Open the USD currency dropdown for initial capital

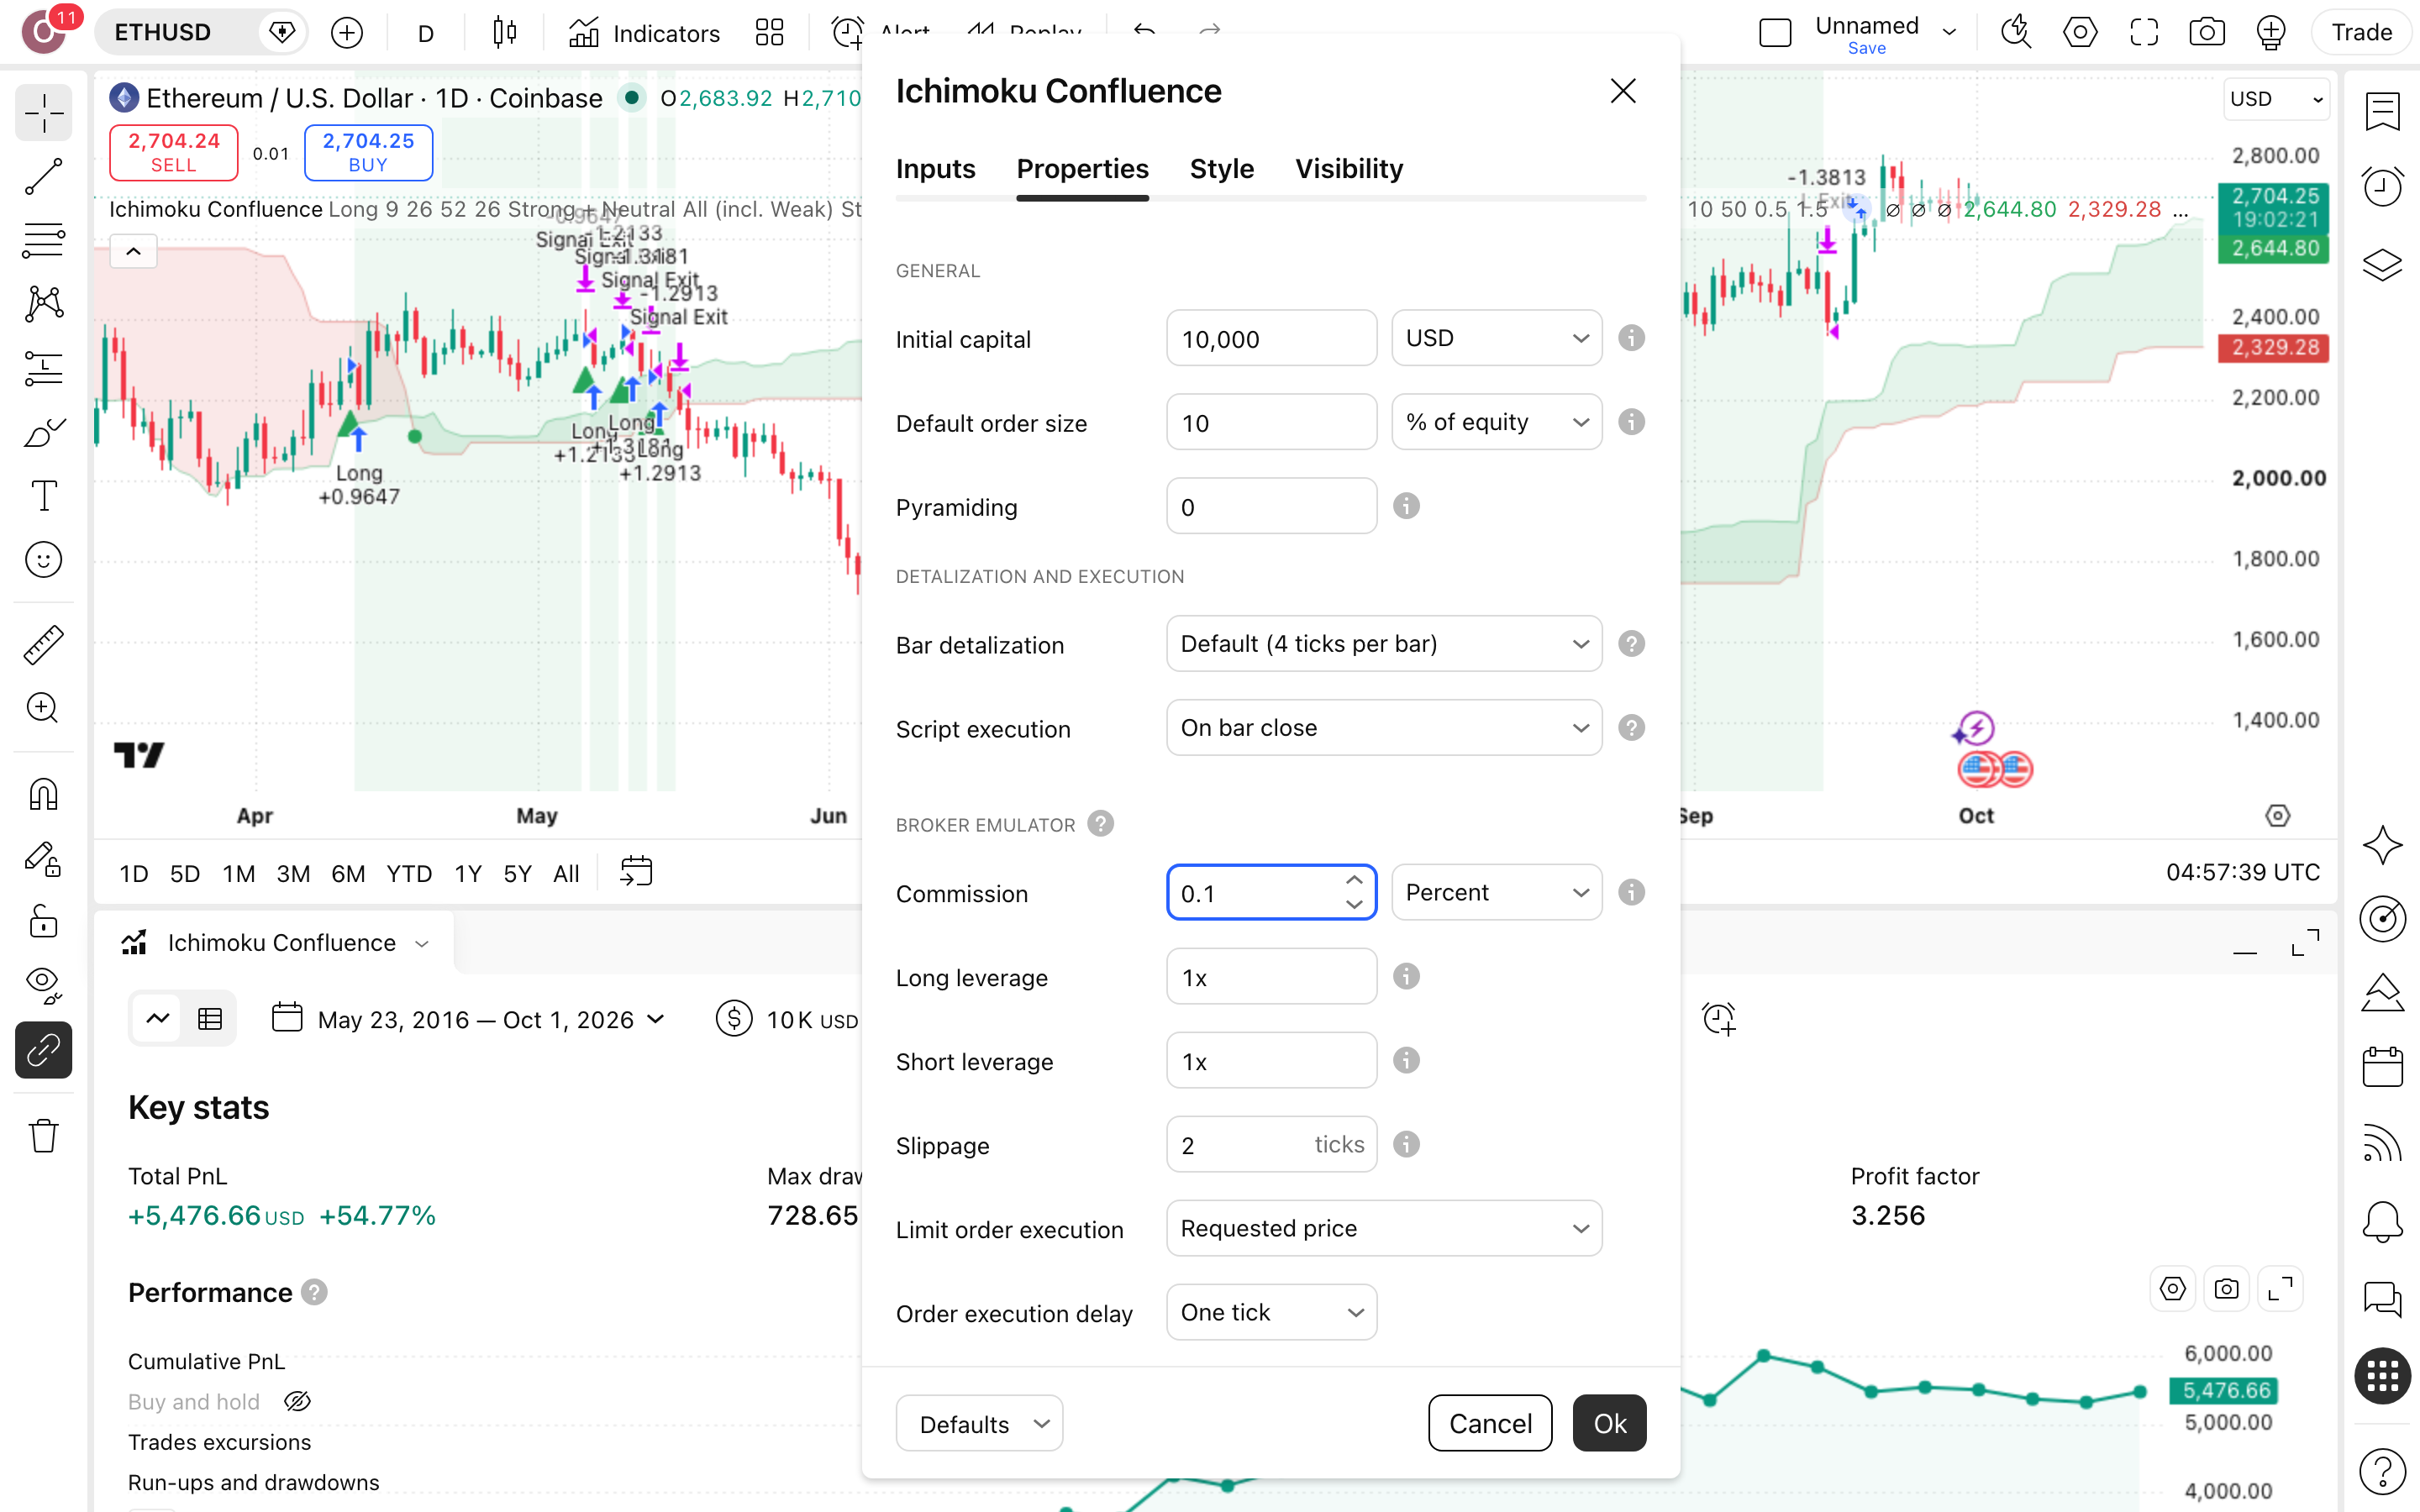(x=1496, y=338)
